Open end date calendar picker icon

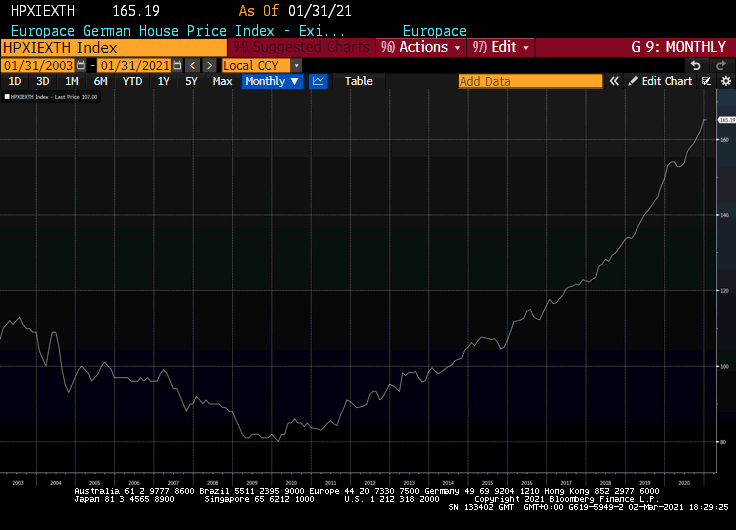click(176, 65)
